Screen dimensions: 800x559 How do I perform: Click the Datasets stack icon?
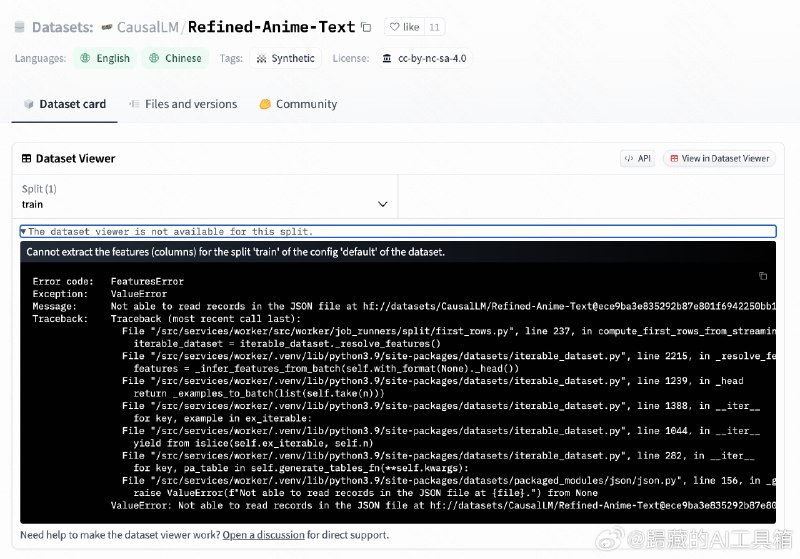coord(19,27)
